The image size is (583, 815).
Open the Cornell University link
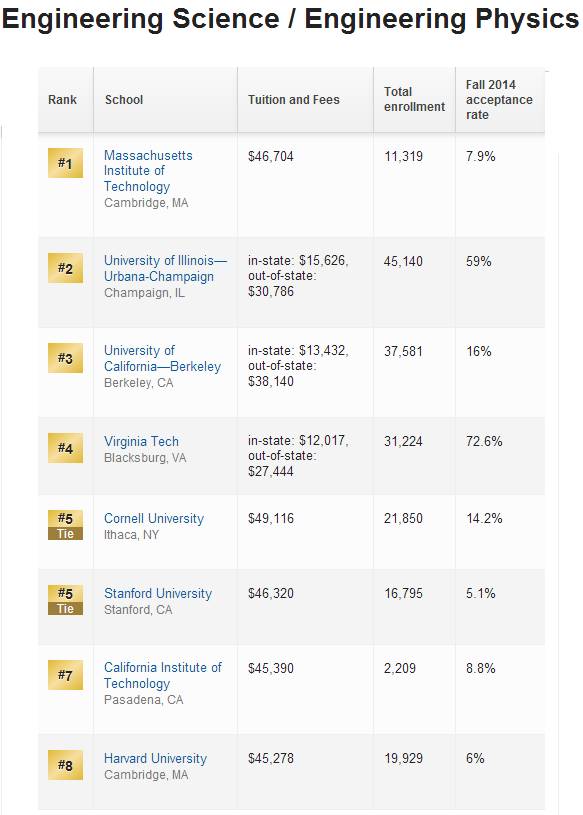[x=154, y=518]
